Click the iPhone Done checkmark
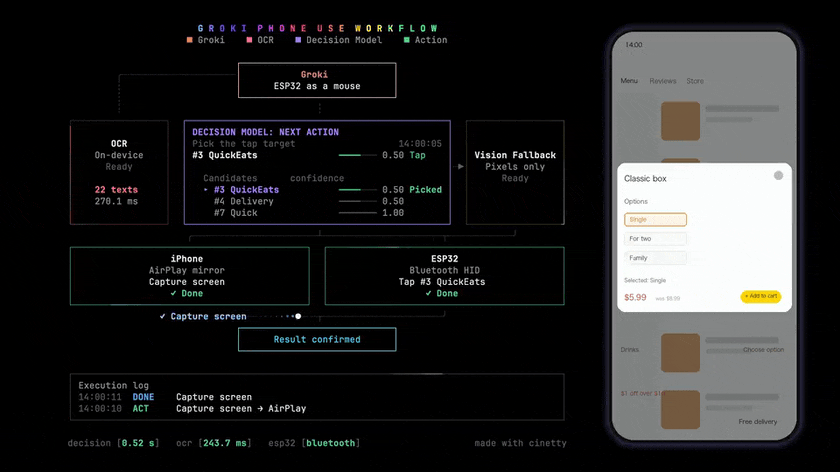The width and height of the screenshot is (840, 472). tap(173, 294)
